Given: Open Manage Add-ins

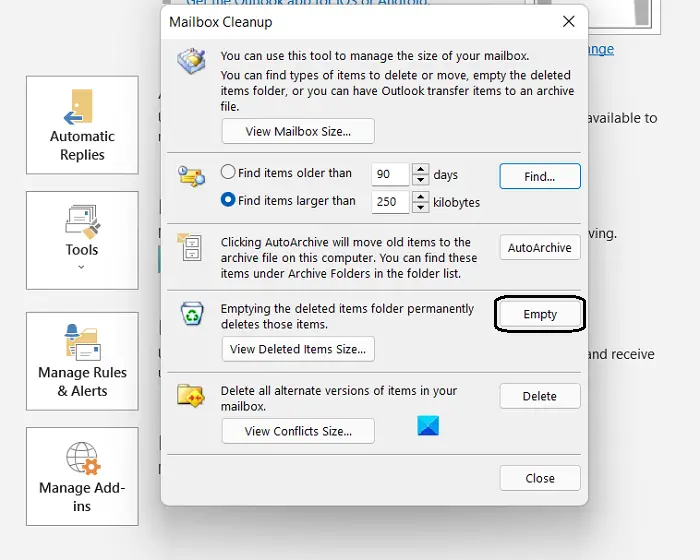Looking at the screenshot, I should coord(82,476).
